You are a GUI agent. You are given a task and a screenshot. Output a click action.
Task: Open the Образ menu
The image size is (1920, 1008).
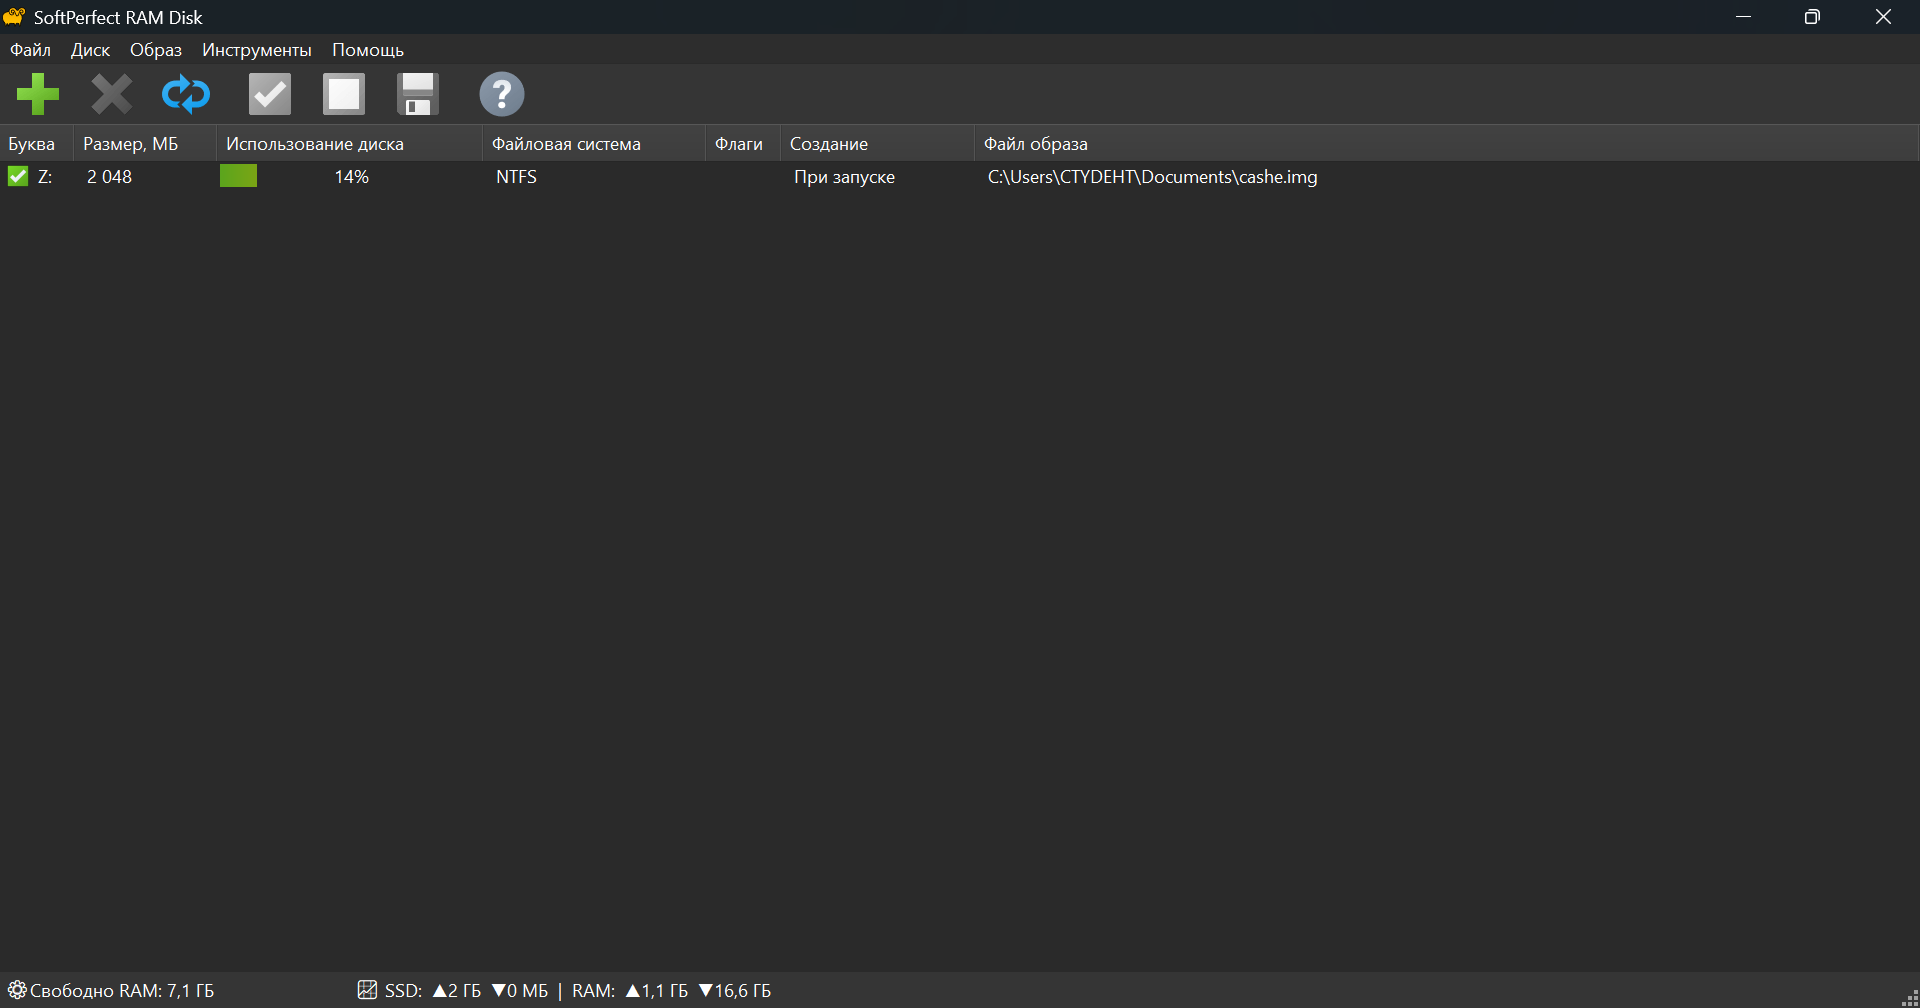(x=155, y=50)
